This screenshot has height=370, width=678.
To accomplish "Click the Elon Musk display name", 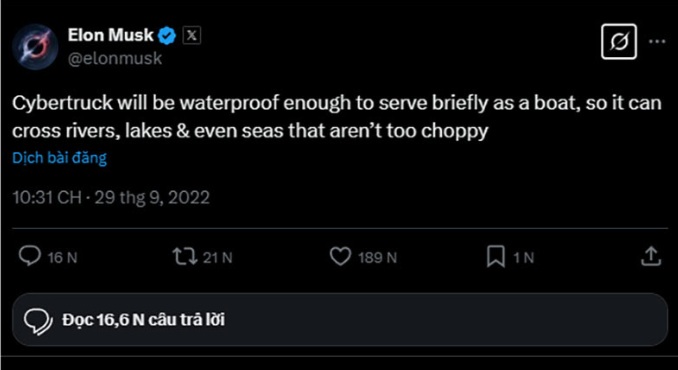I will 111,35.
